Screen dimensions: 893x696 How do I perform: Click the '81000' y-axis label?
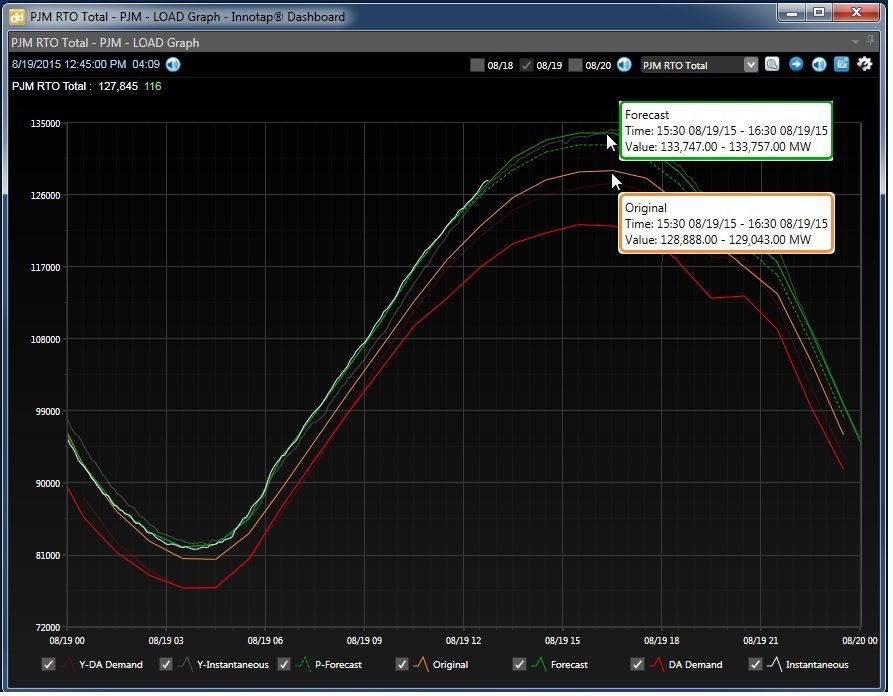click(x=47, y=556)
